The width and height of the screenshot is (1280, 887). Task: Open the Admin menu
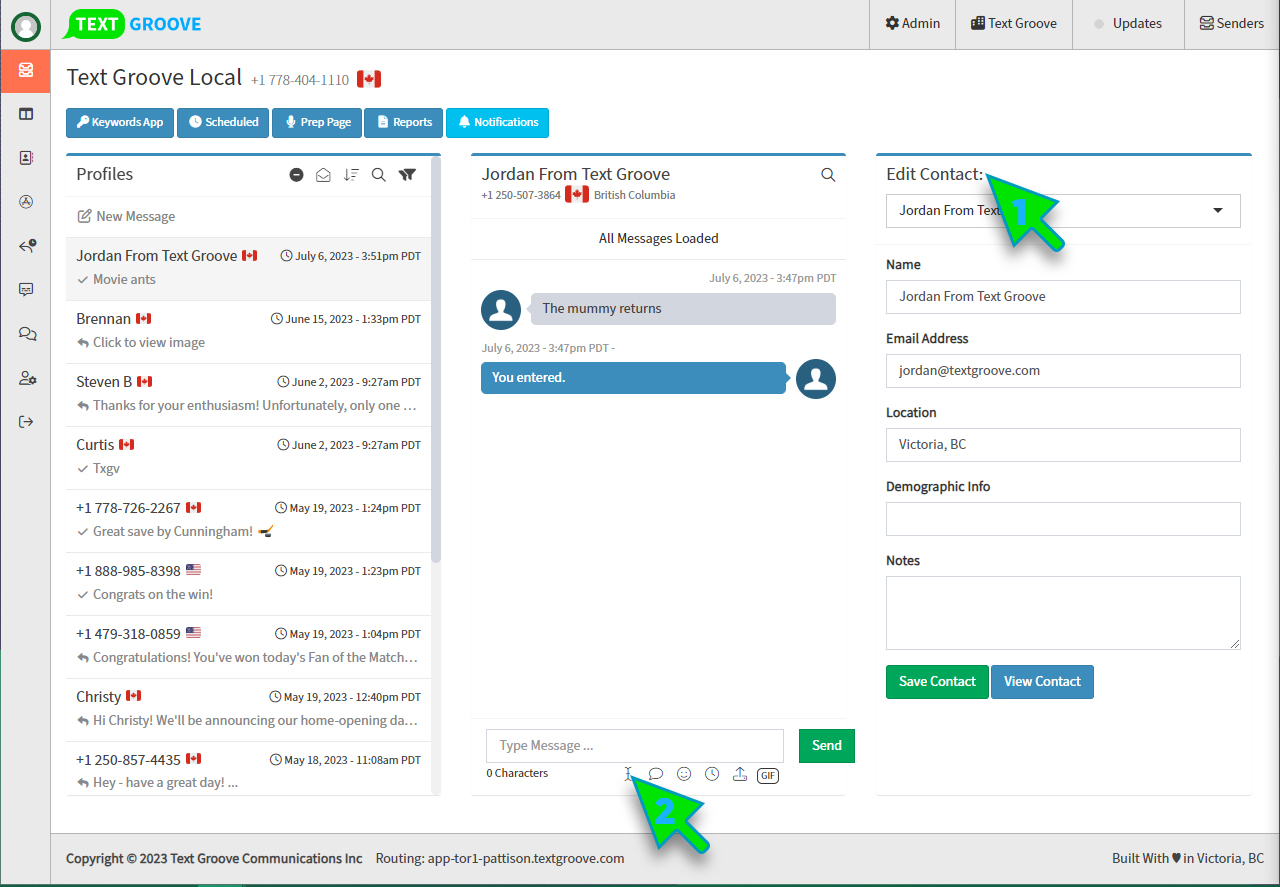[x=913, y=24]
